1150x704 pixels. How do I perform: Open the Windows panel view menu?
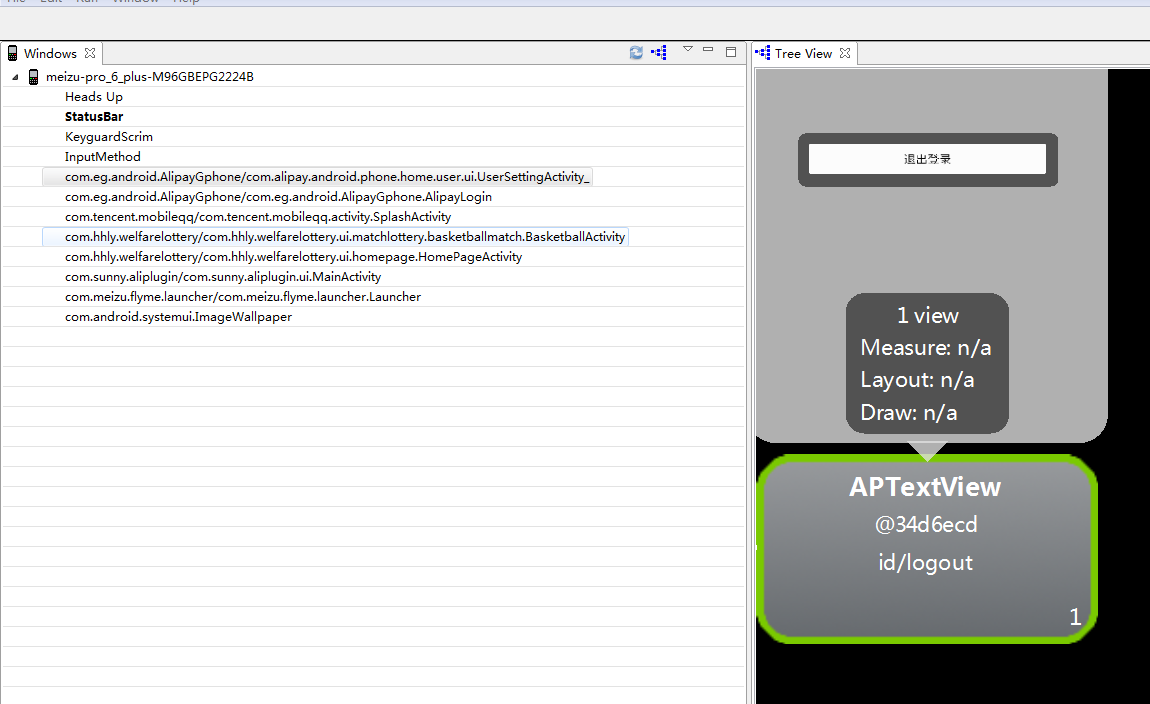point(687,49)
